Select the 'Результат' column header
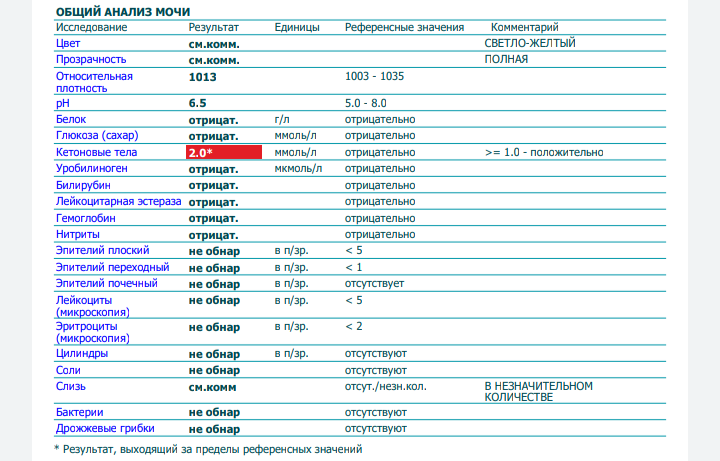The image size is (720, 461). (213, 27)
